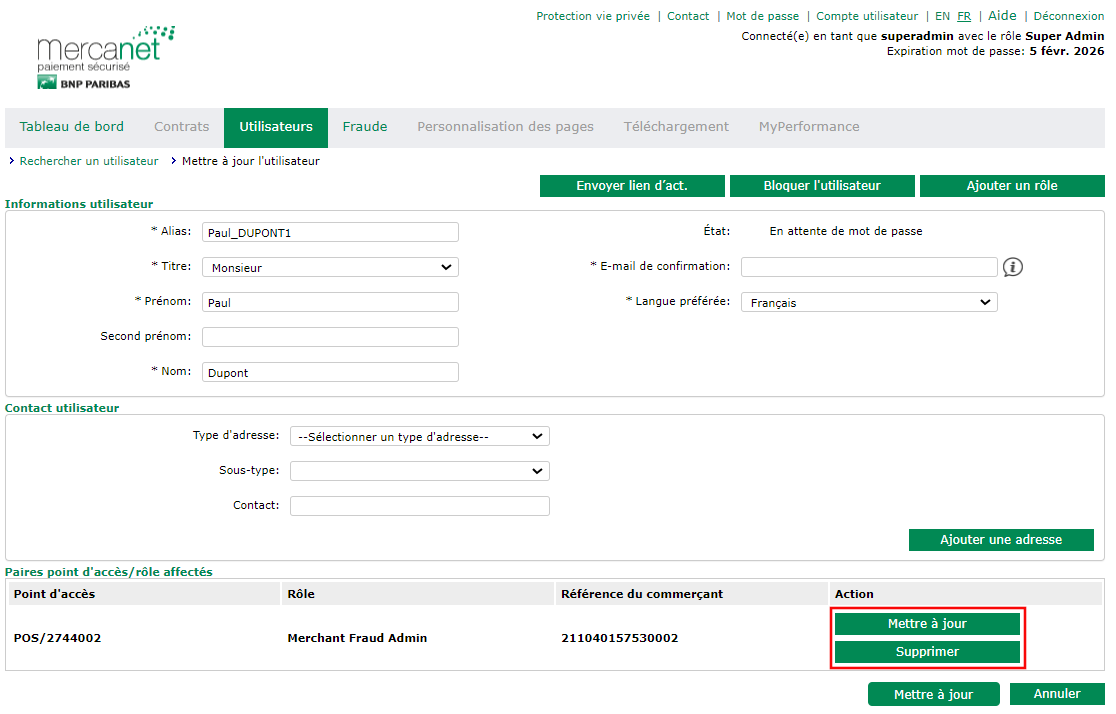Expand the Sous-type dropdown
The image size is (1116, 714).
419,471
